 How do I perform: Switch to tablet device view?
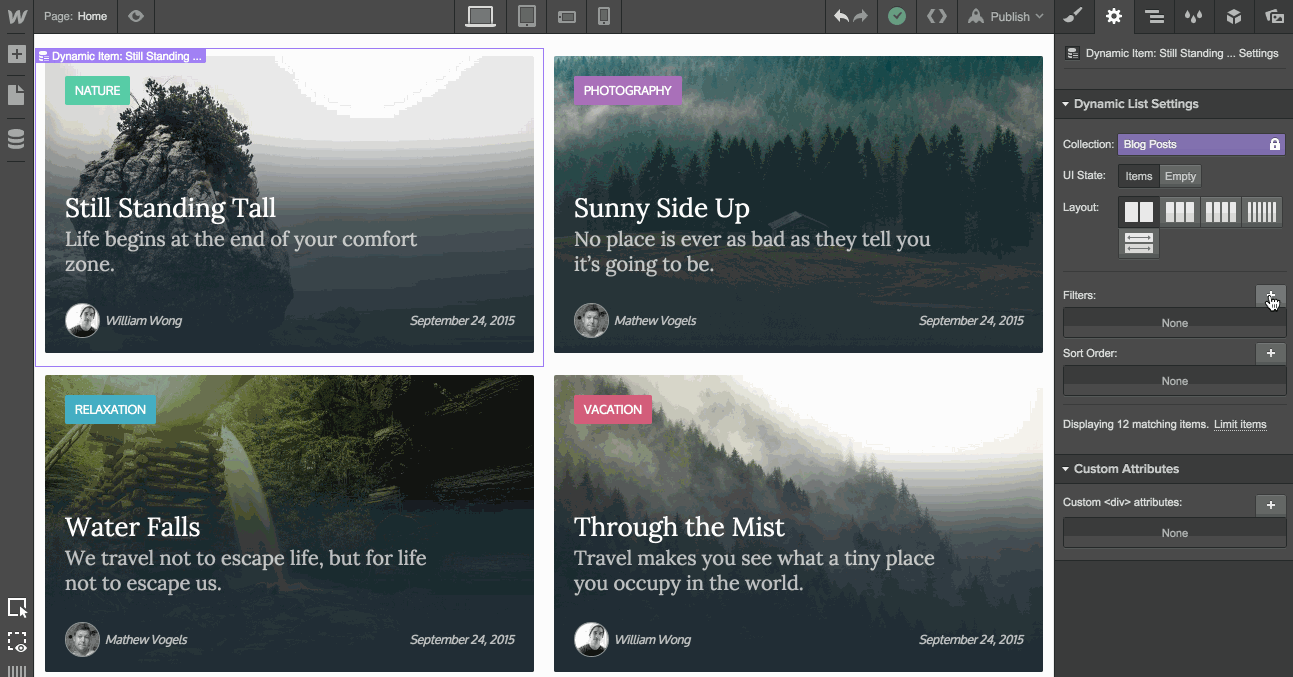tap(527, 16)
